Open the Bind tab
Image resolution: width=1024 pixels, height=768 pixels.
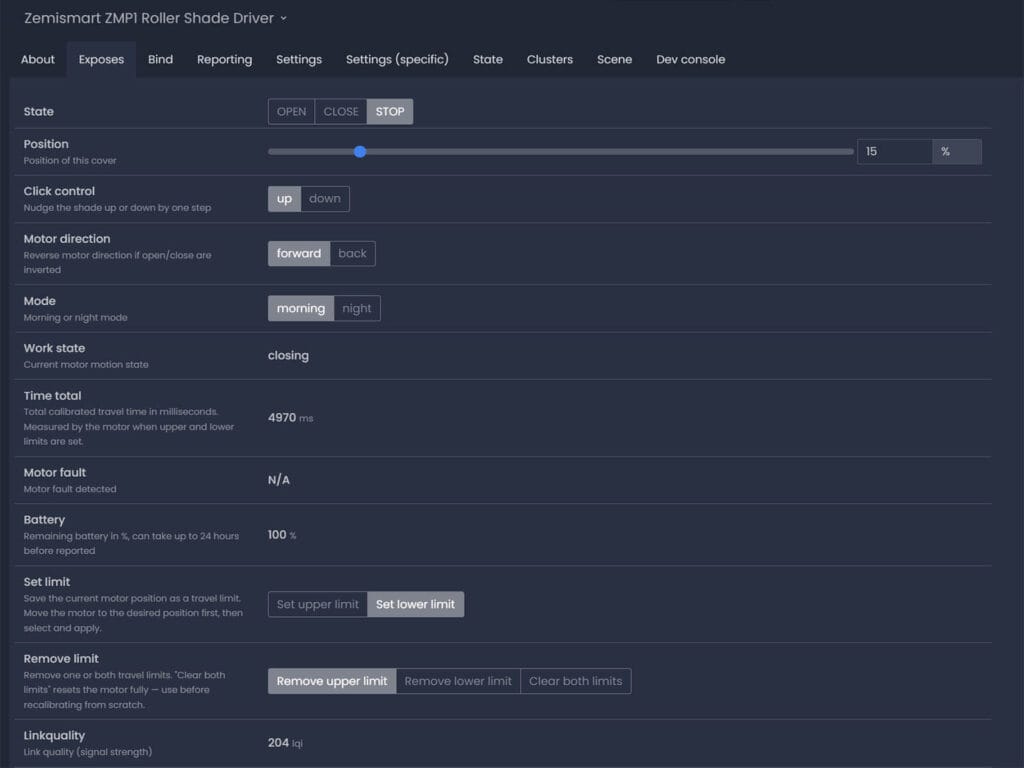pyautogui.click(x=160, y=59)
